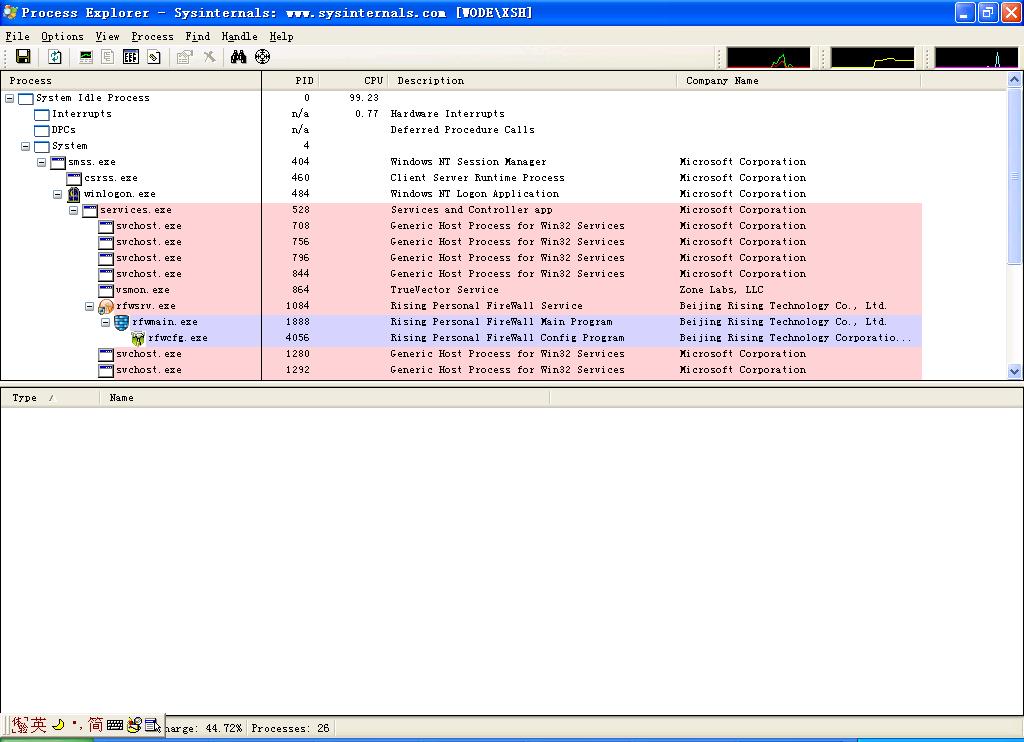Toggle the IME half-moon width mode
The image size is (1024, 742).
coord(58,724)
